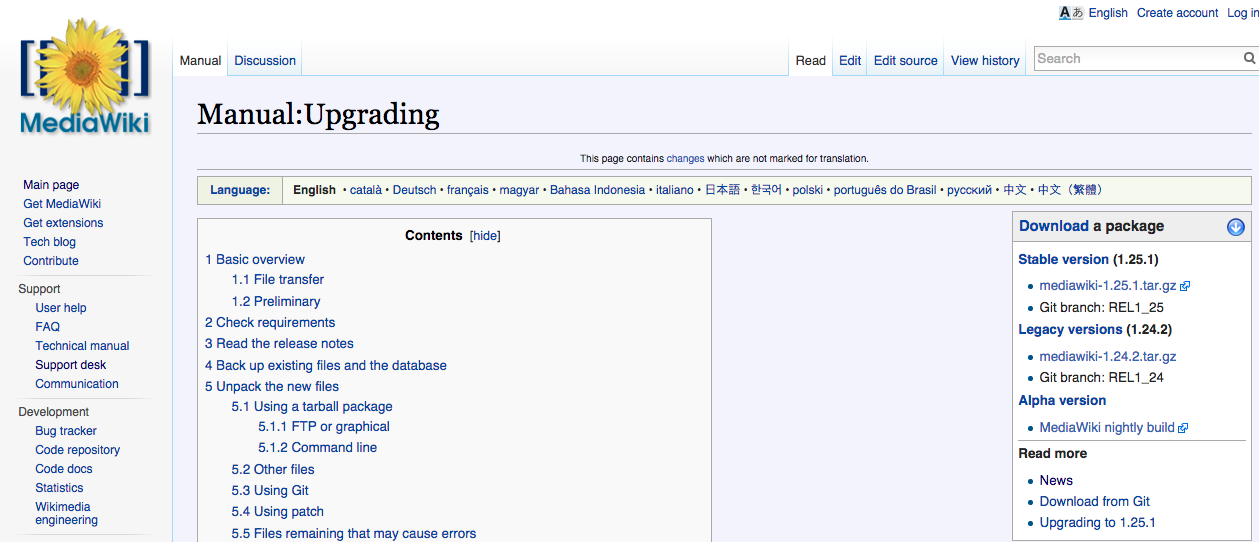
Task: Jump to '3 Read the release notes'
Action: [x=279, y=344]
